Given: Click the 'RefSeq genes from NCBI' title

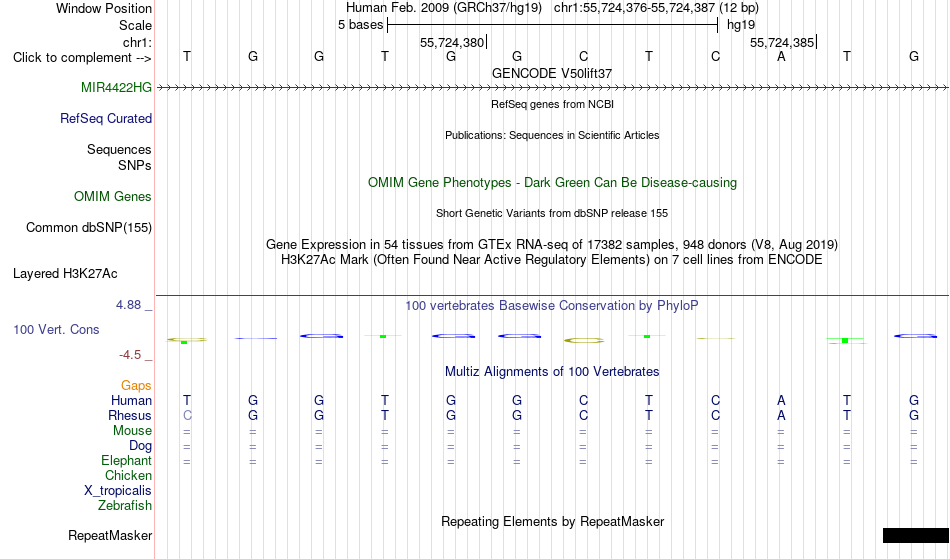Looking at the screenshot, I should 553,104.
